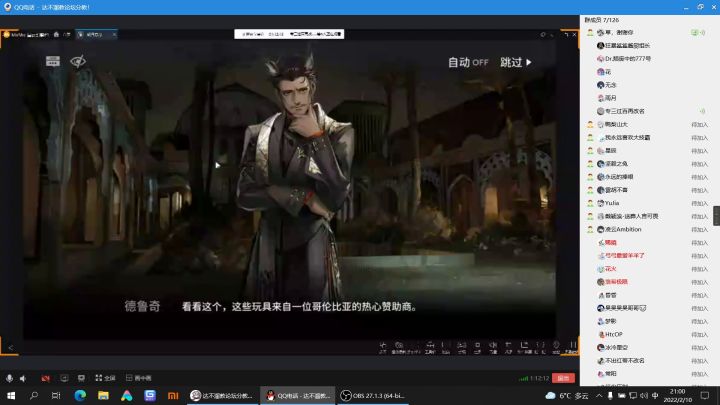Open the Xiaomi MI app on taskbar

pyautogui.click(x=173, y=395)
